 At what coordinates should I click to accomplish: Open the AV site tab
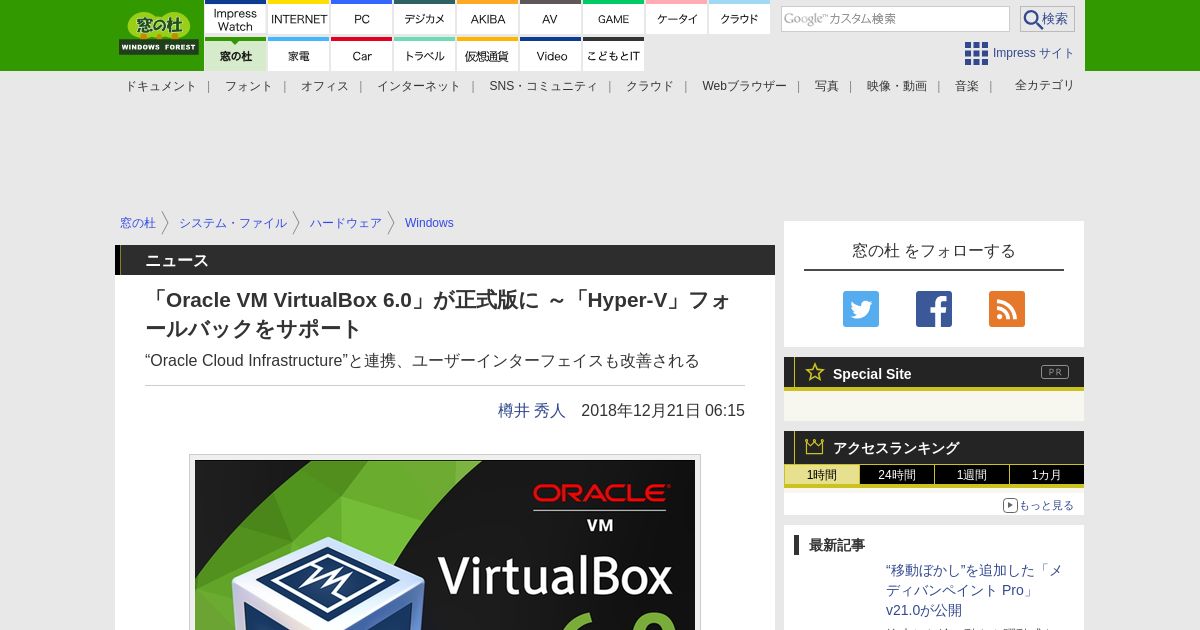pos(550,19)
